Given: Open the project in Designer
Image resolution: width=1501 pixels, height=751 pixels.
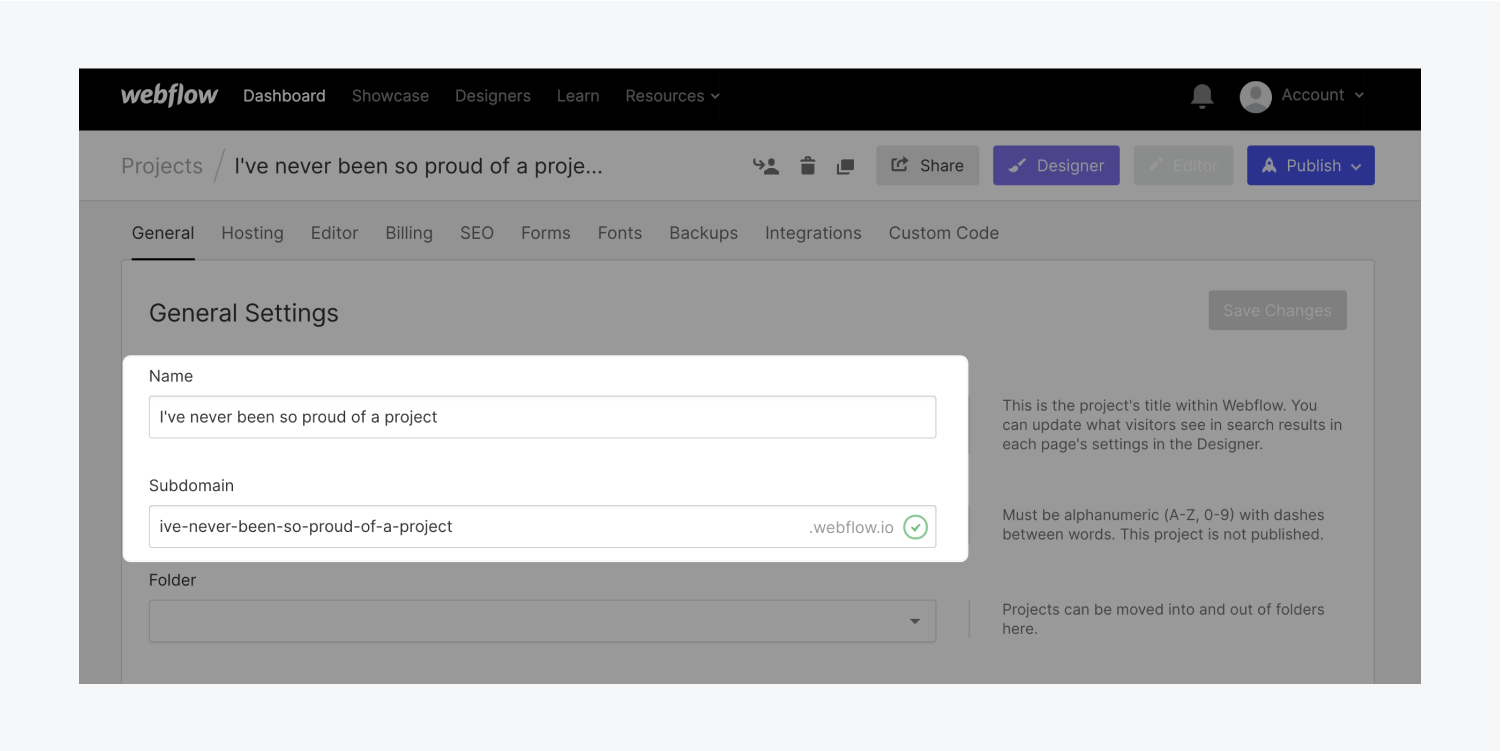Looking at the screenshot, I should click(1056, 166).
